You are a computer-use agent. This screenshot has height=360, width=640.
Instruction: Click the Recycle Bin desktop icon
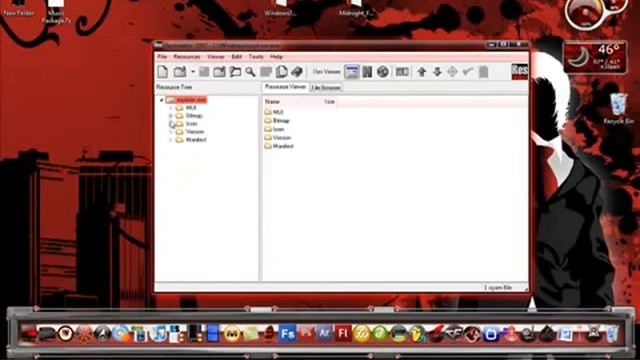619,108
